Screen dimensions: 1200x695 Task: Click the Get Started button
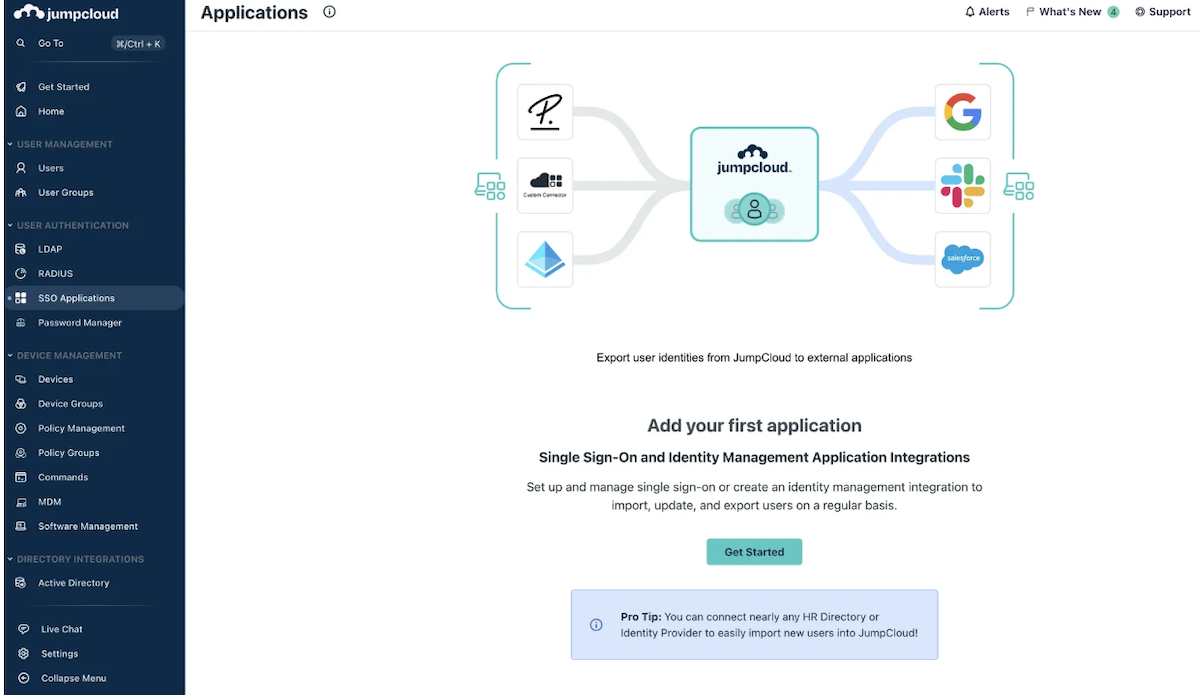pyautogui.click(x=754, y=551)
